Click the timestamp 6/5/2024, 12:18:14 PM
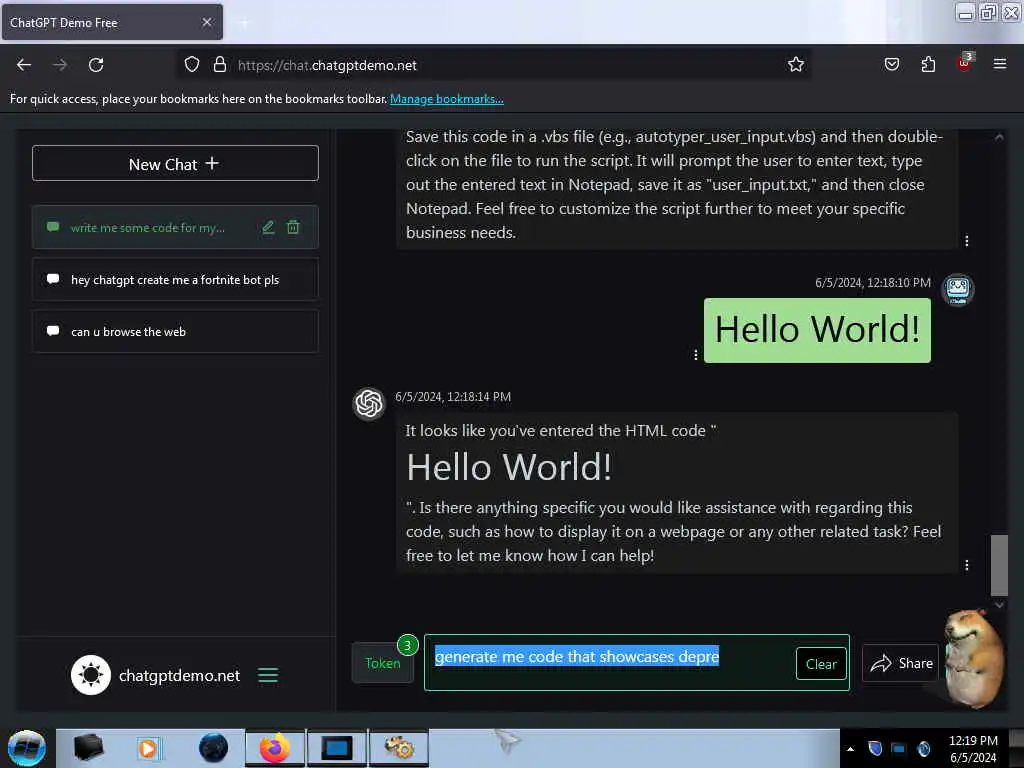Viewport: 1024px width, 768px height. (x=453, y=397)
